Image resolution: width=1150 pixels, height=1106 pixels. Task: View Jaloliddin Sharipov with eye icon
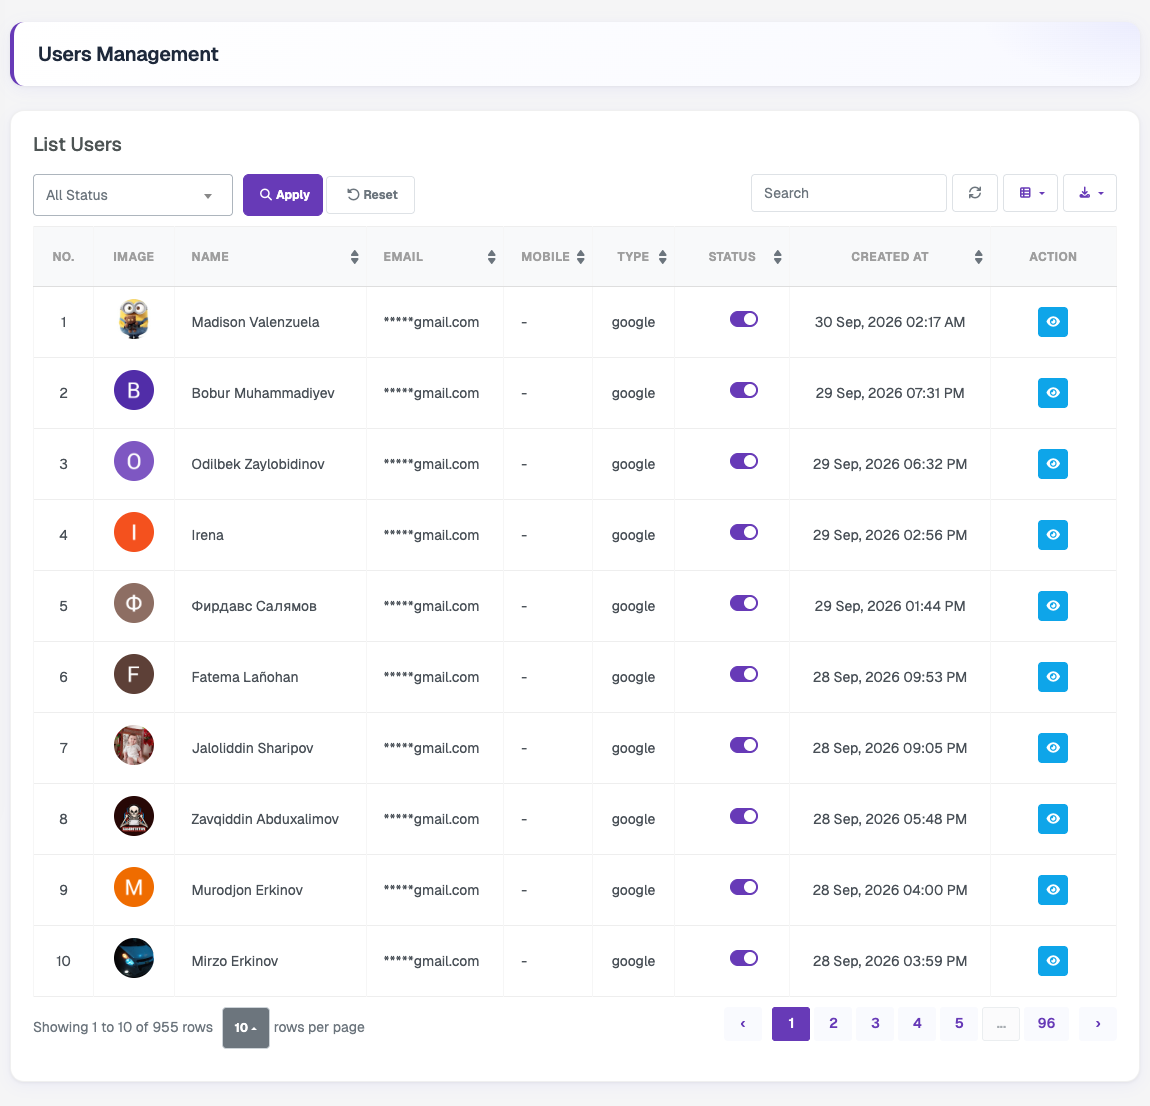1052,748
